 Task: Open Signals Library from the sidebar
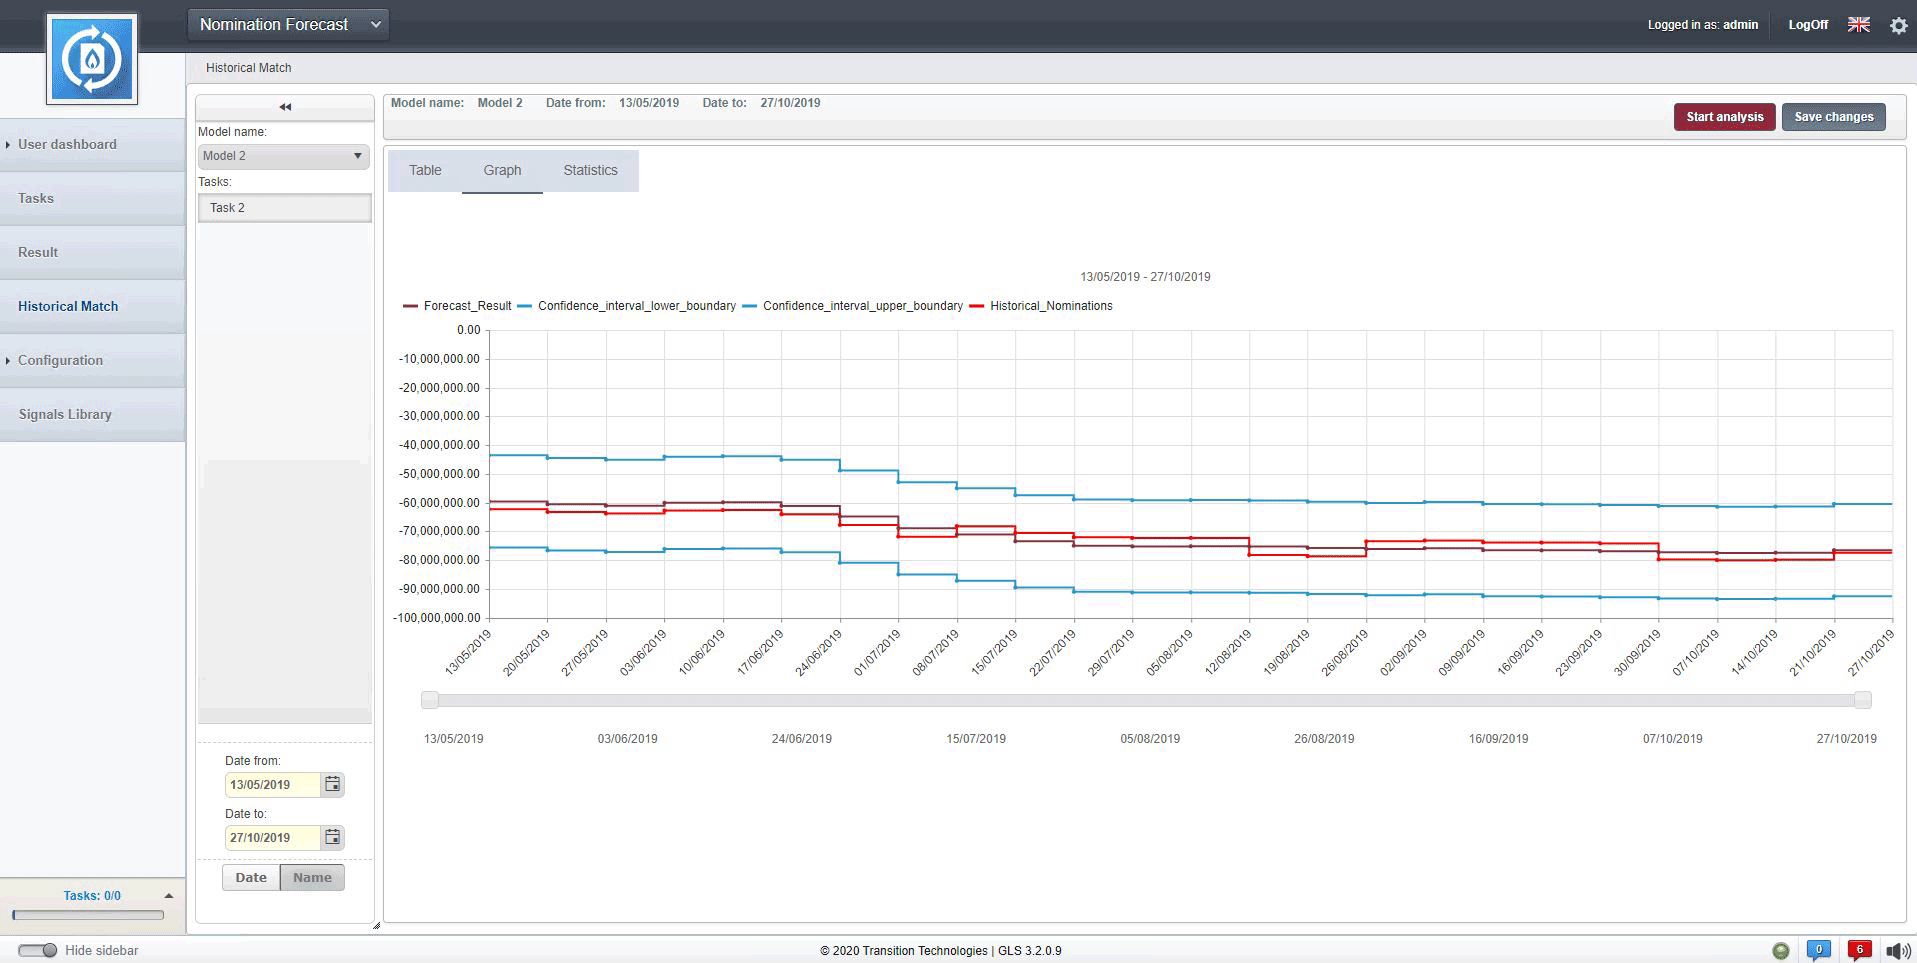[x=65, y=415]
